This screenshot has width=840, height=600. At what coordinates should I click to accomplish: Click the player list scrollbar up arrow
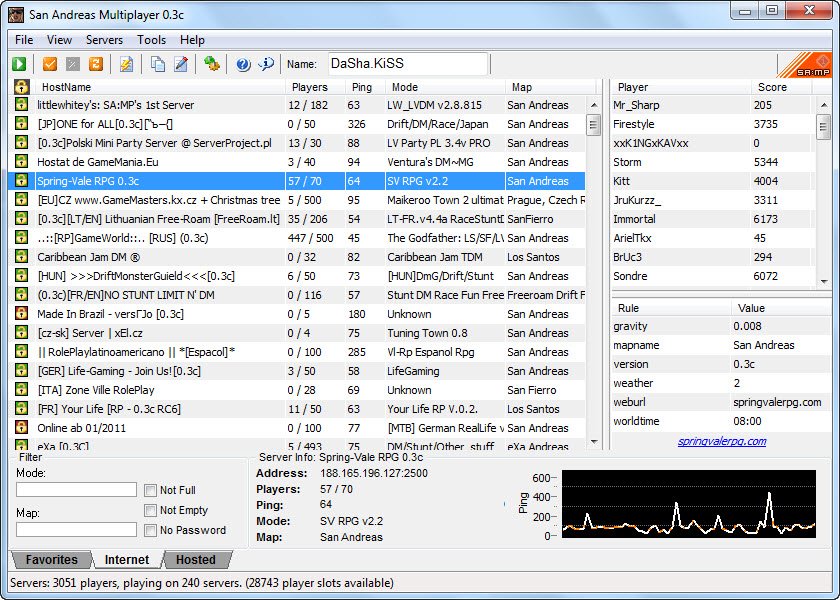click(823, 105)
